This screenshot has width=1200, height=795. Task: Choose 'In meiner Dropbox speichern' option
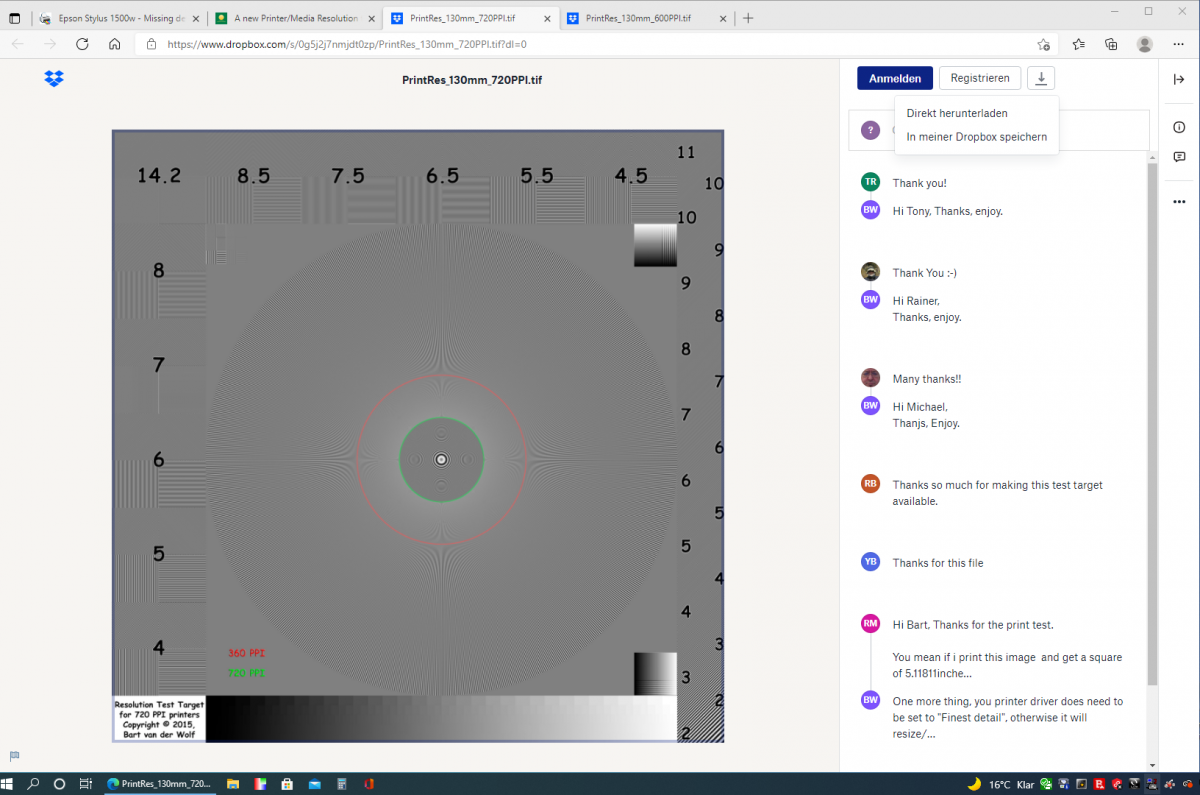click(976, 137)
